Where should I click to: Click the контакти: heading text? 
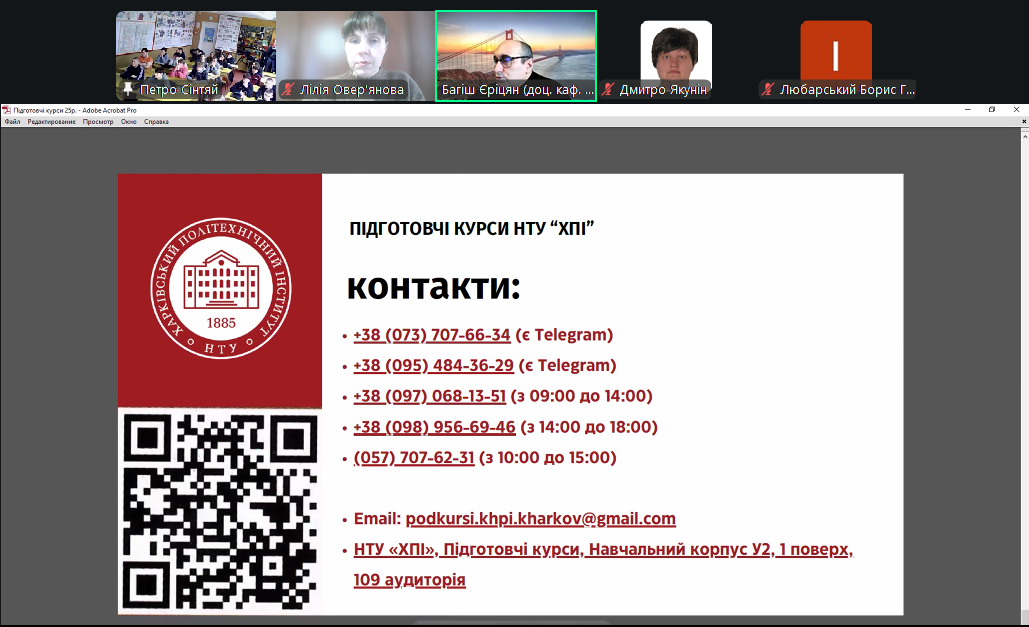coord(434,286)
